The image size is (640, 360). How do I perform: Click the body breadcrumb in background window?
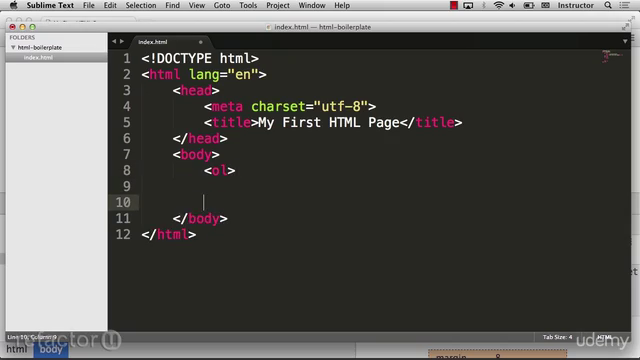[51, 349]
